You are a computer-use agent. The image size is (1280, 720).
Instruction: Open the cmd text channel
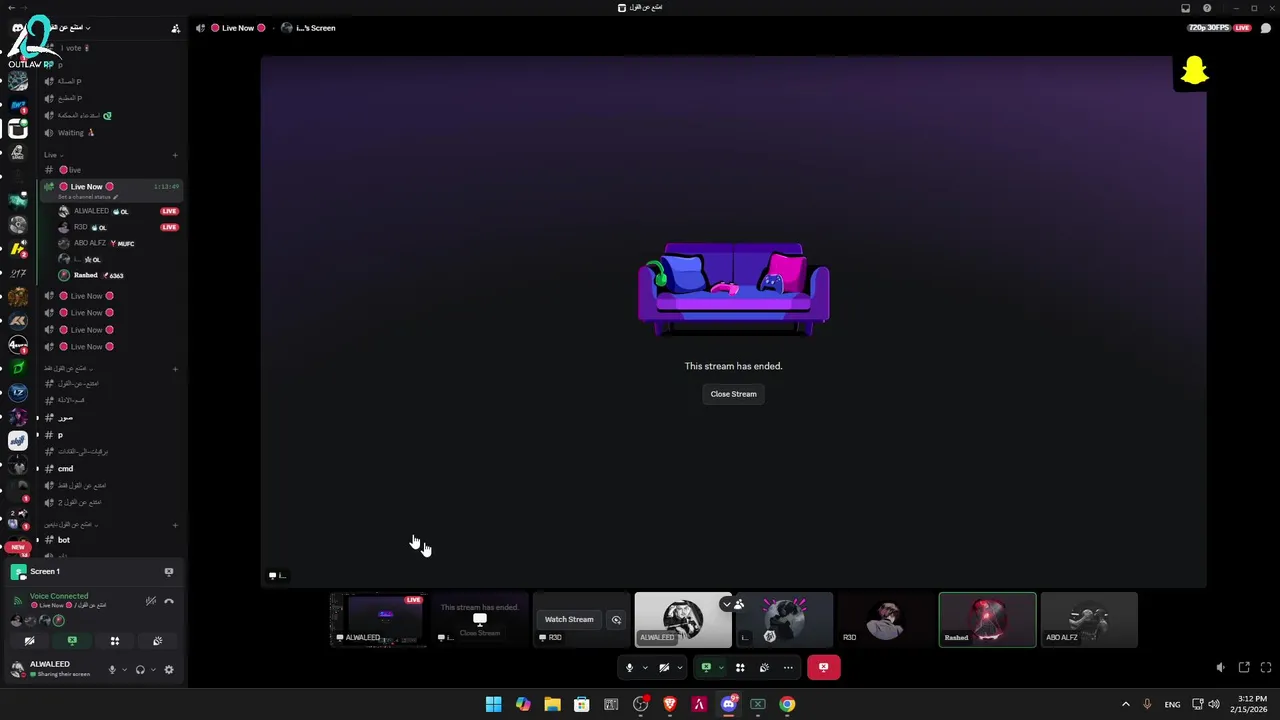pos(110,468)
